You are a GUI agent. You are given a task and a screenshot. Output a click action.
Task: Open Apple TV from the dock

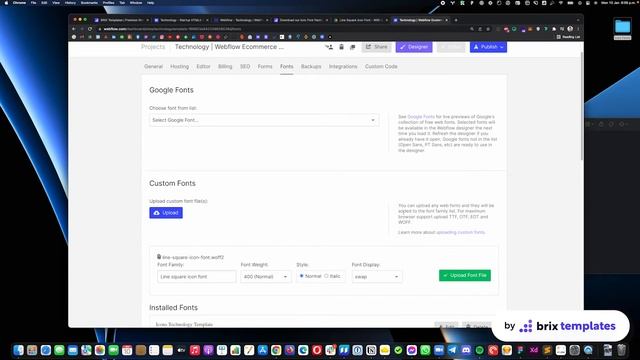(181, 350)
